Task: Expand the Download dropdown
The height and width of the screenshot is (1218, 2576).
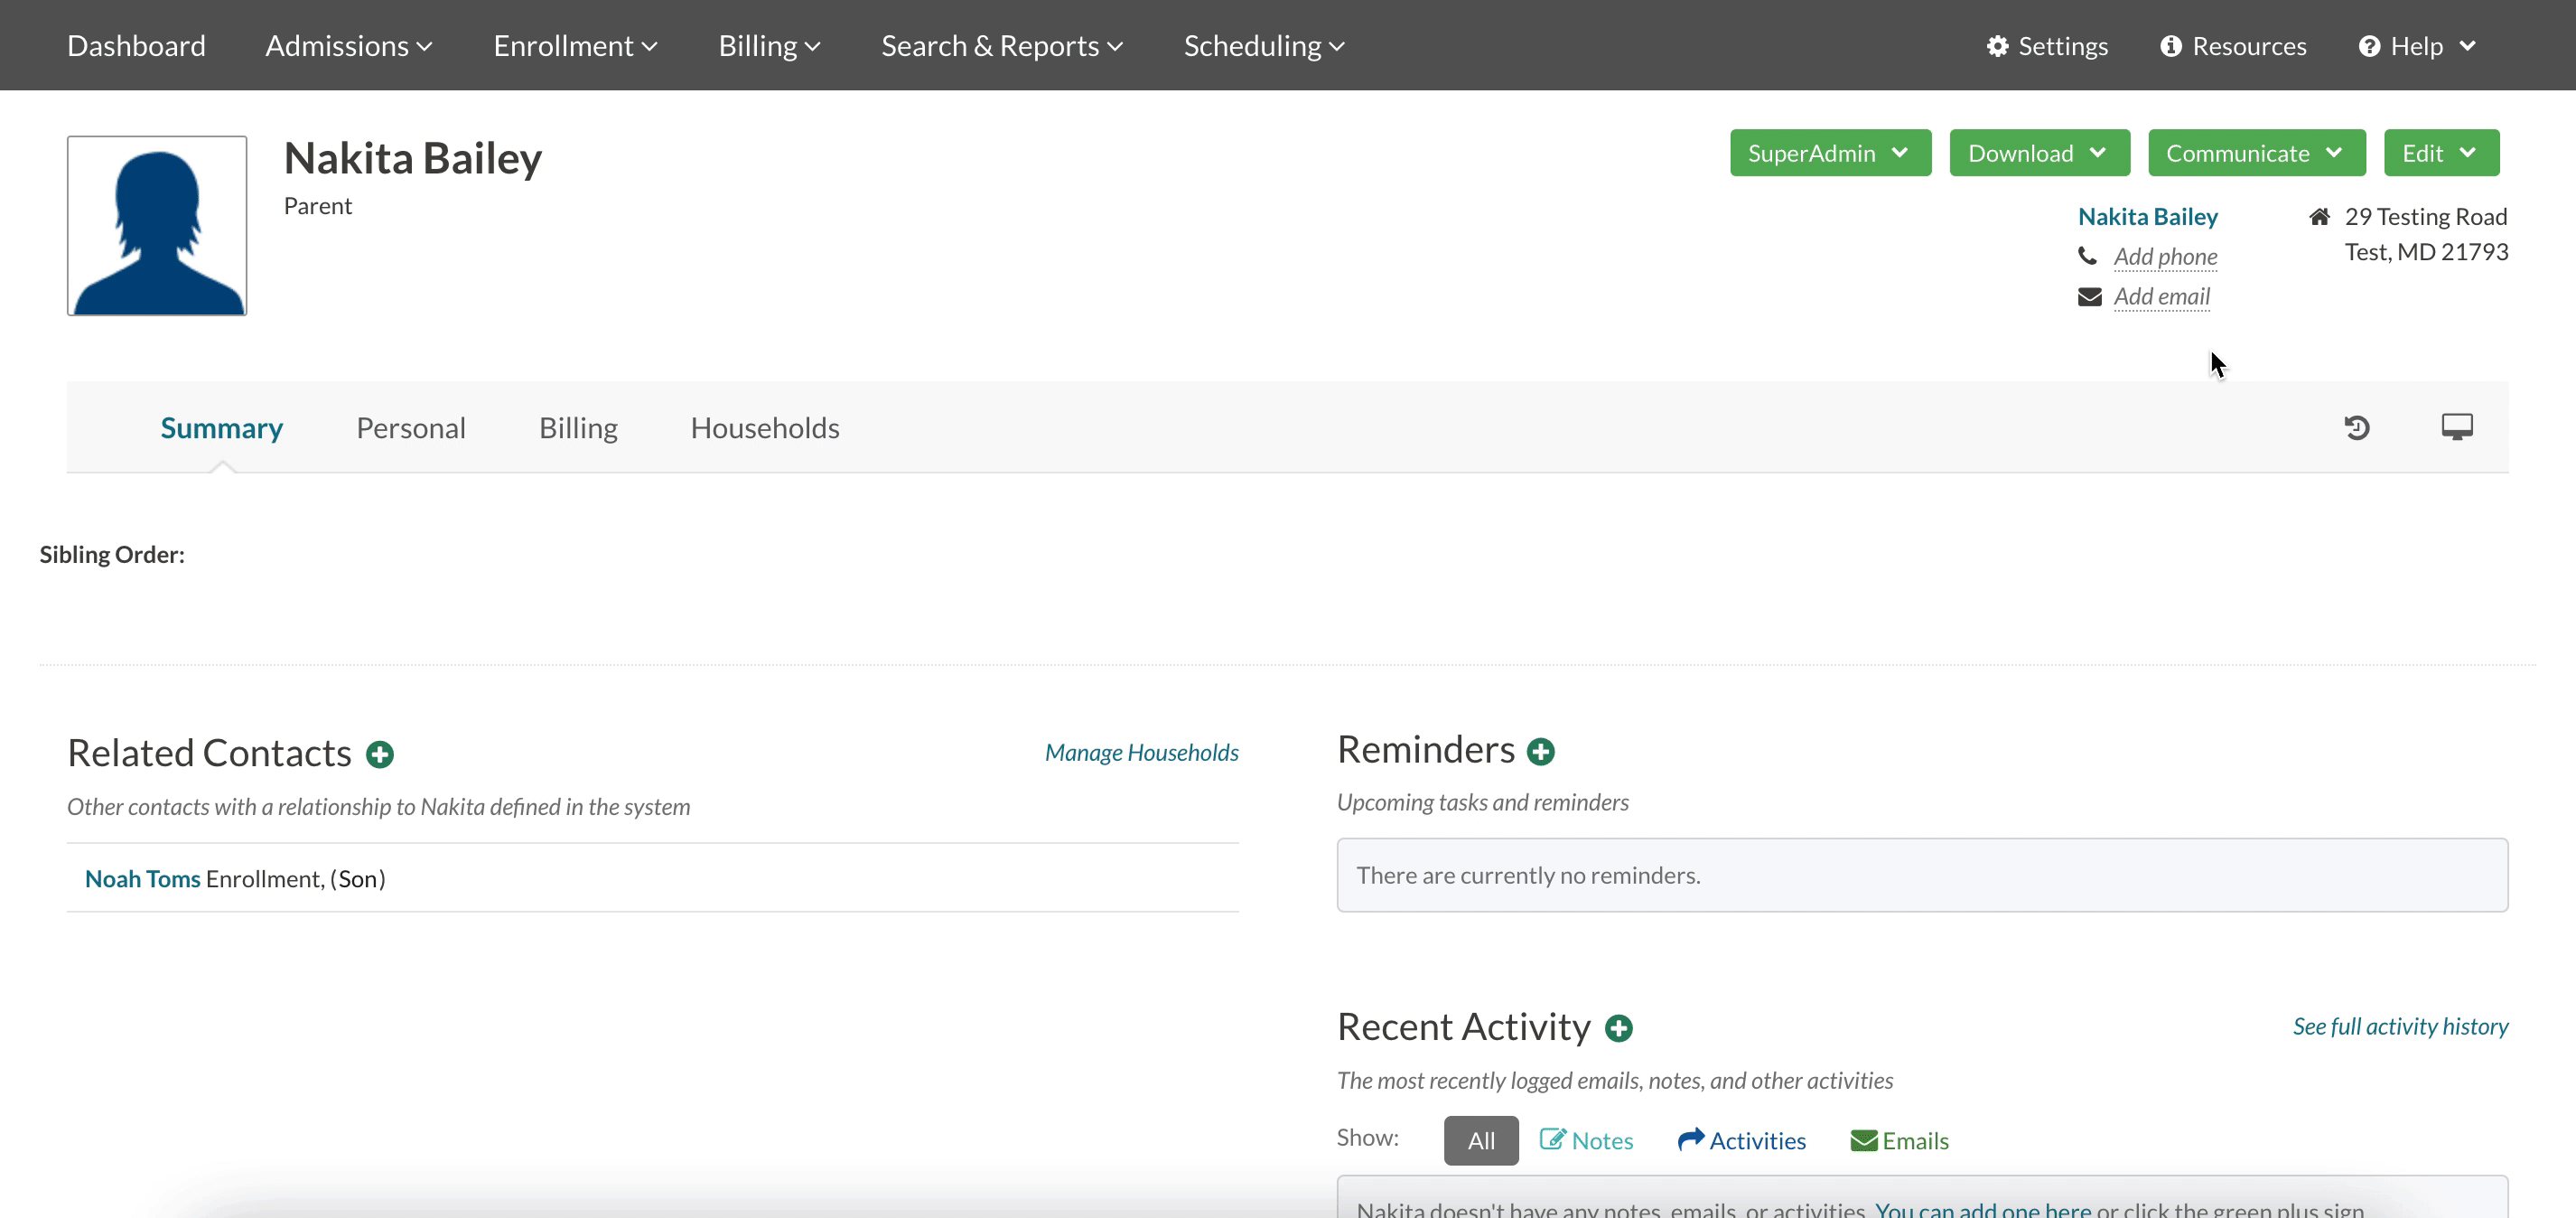Action: pyautogui.click(x=2039, y=153)
